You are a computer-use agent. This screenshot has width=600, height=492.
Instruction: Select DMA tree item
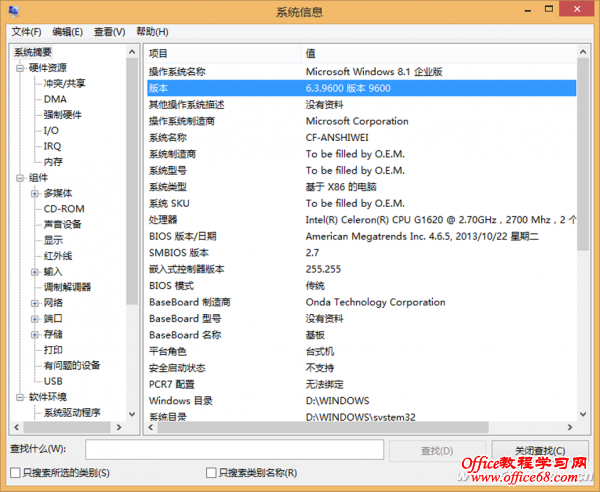(55, 99)
